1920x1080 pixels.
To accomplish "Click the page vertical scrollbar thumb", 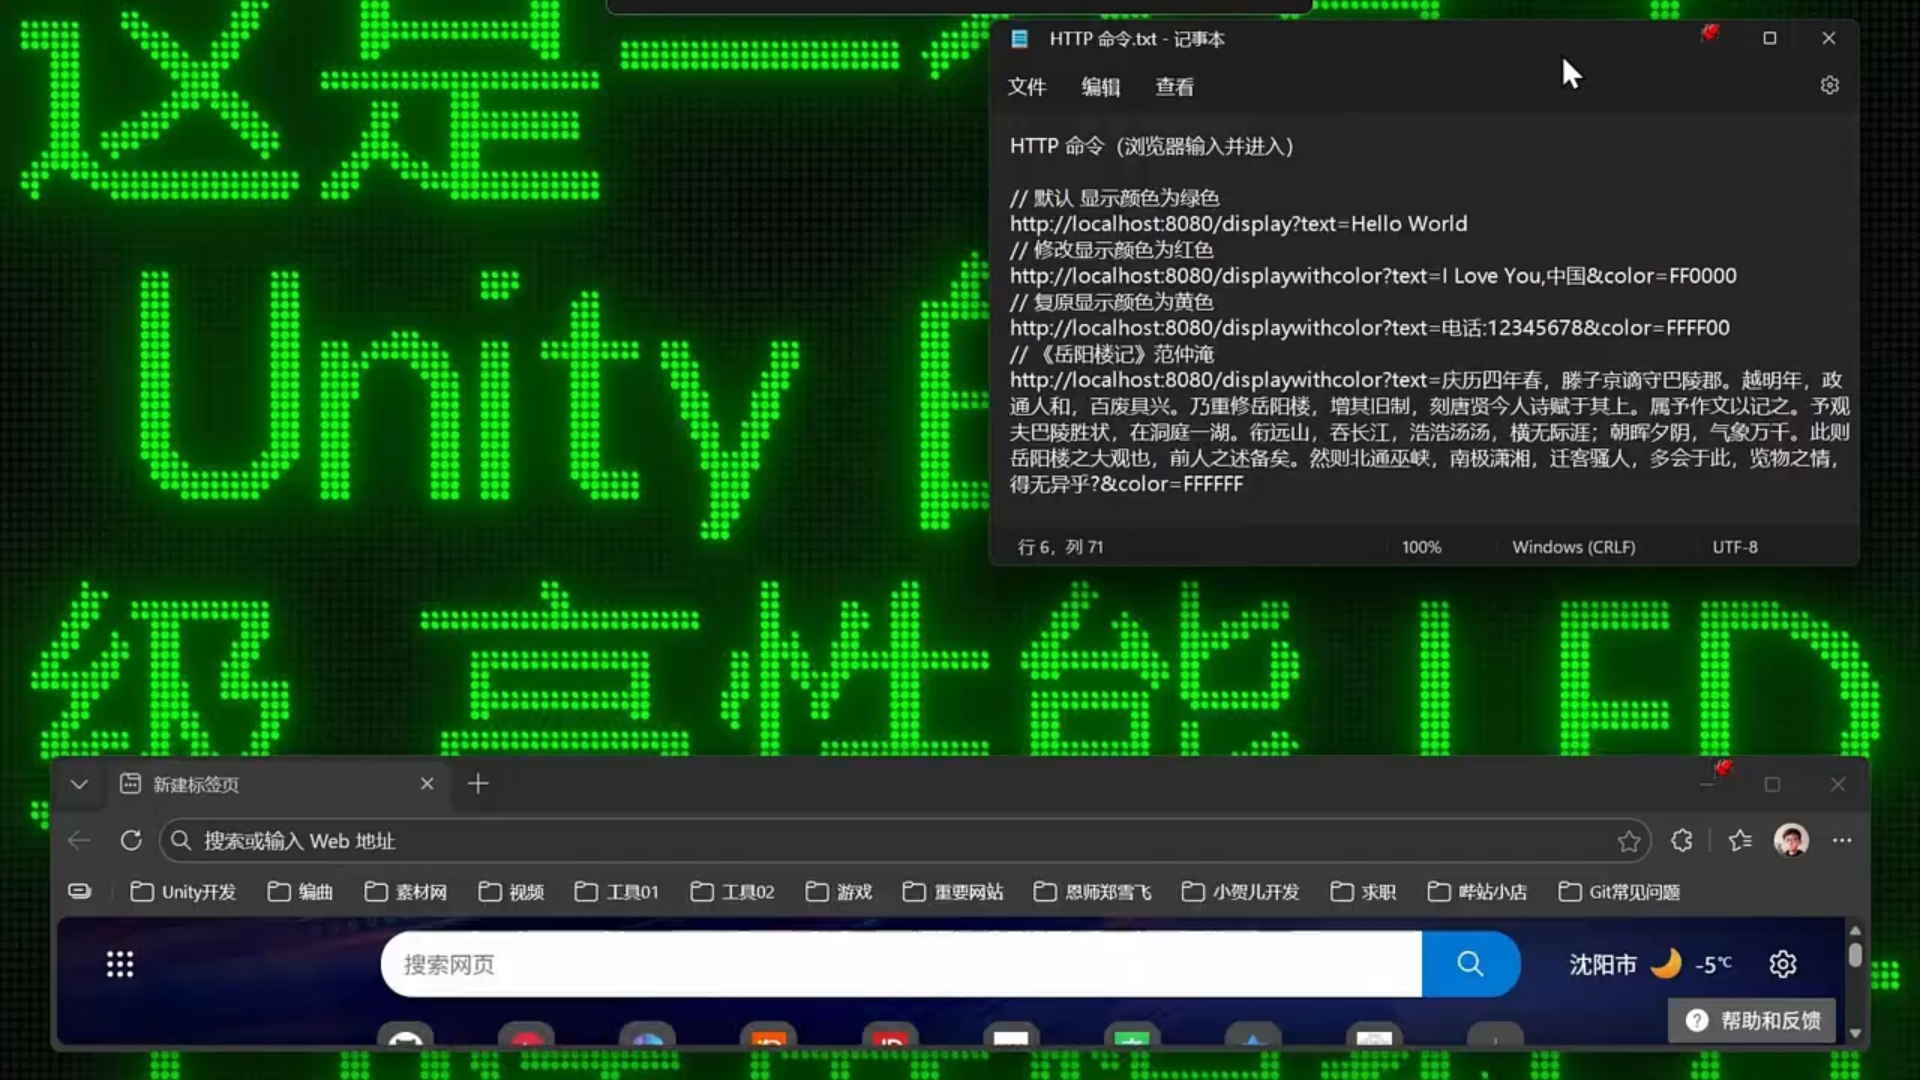I will coord(1855,955).
